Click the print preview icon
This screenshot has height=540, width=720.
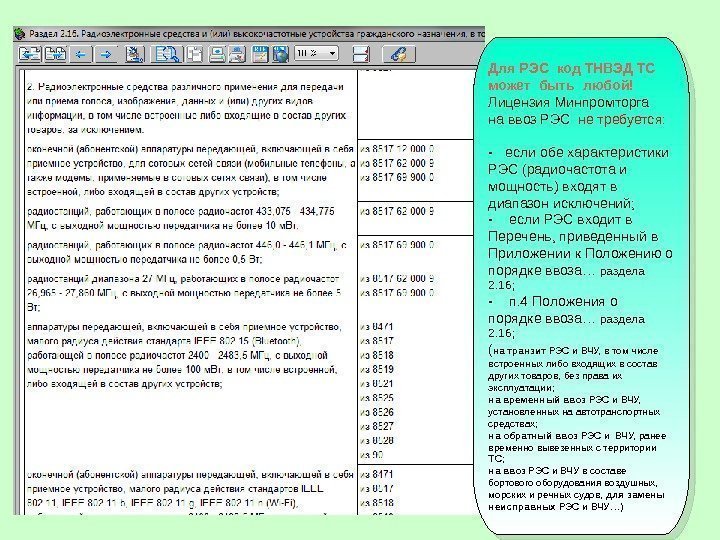[x=217, y=54]
